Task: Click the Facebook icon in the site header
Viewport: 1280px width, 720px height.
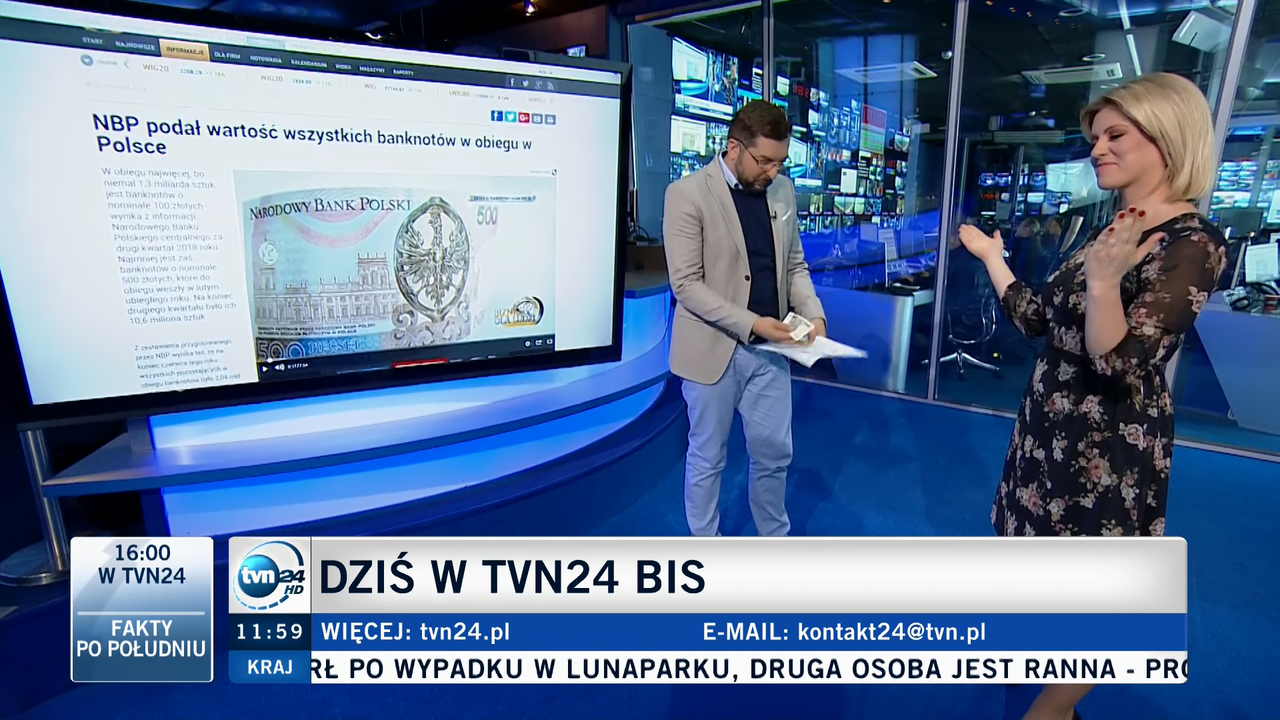Action: pos(512,82)
